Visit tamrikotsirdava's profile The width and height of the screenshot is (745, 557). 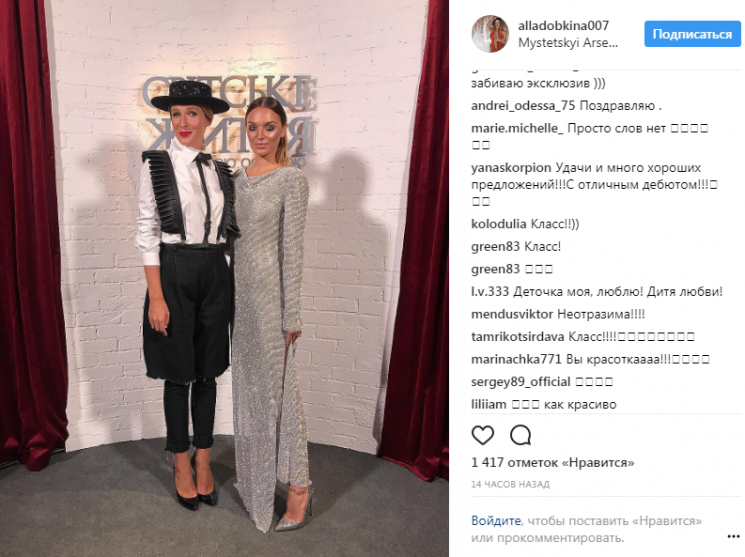(517, 337)
